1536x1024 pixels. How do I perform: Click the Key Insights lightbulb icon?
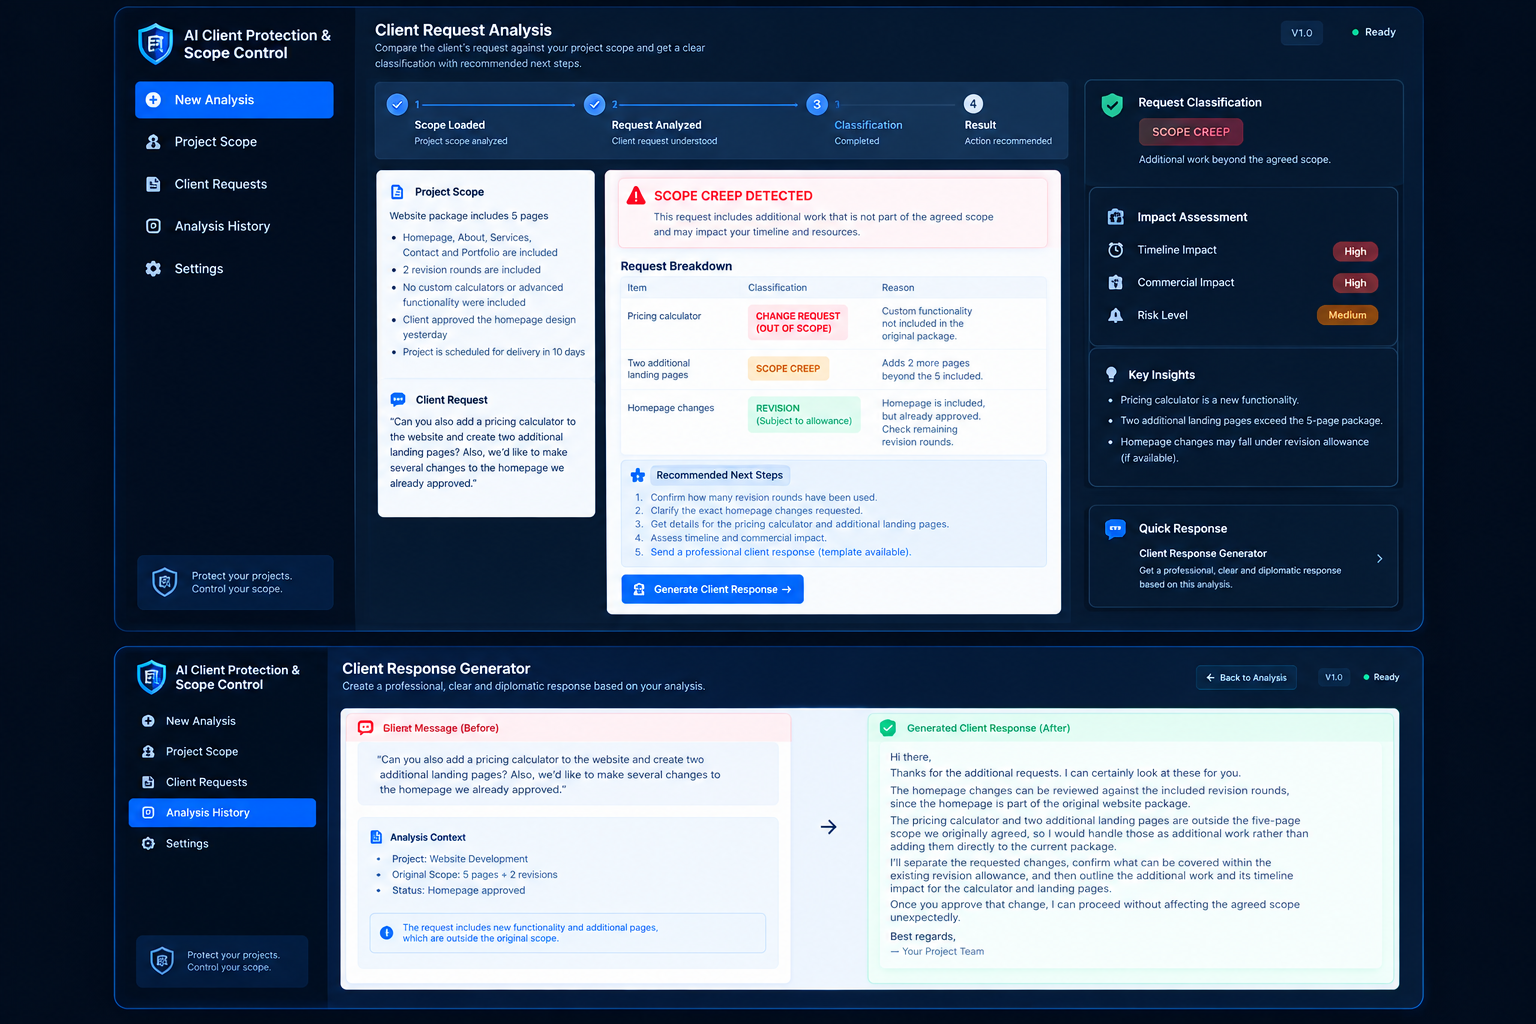[1111, 374]
